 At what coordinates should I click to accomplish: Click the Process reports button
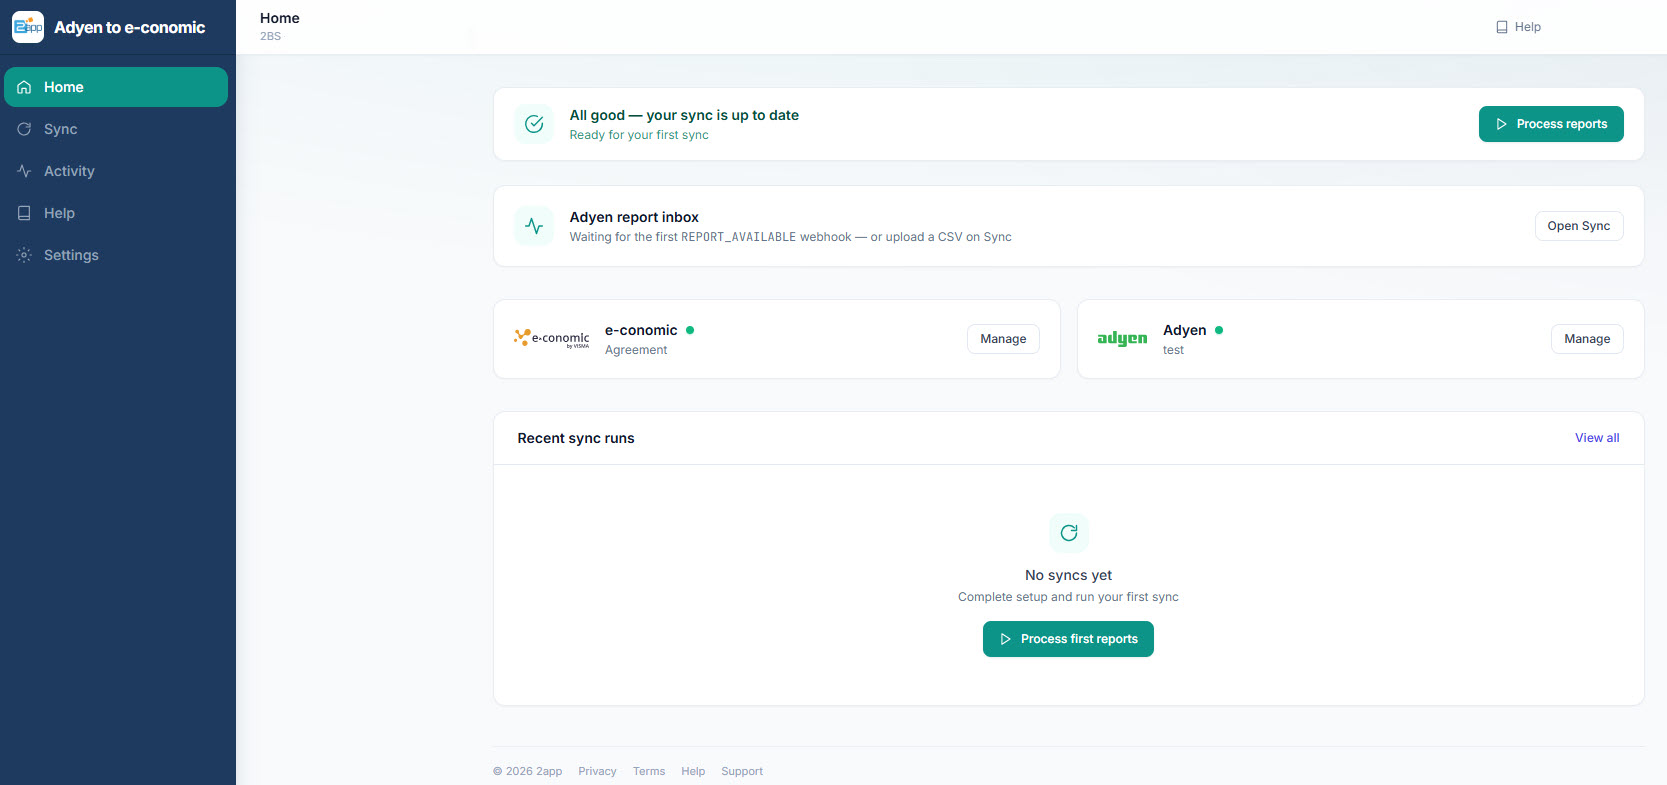pyautogui.click(x=1551, y=124)
